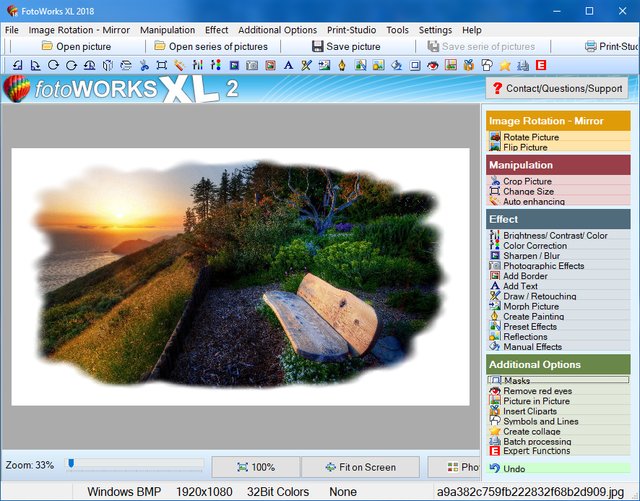Image resolution: width=640 pixels, height=501 pixels.
Task: Open Brightness/Contrast sliders icon in the toolbar
Action: 198,65
